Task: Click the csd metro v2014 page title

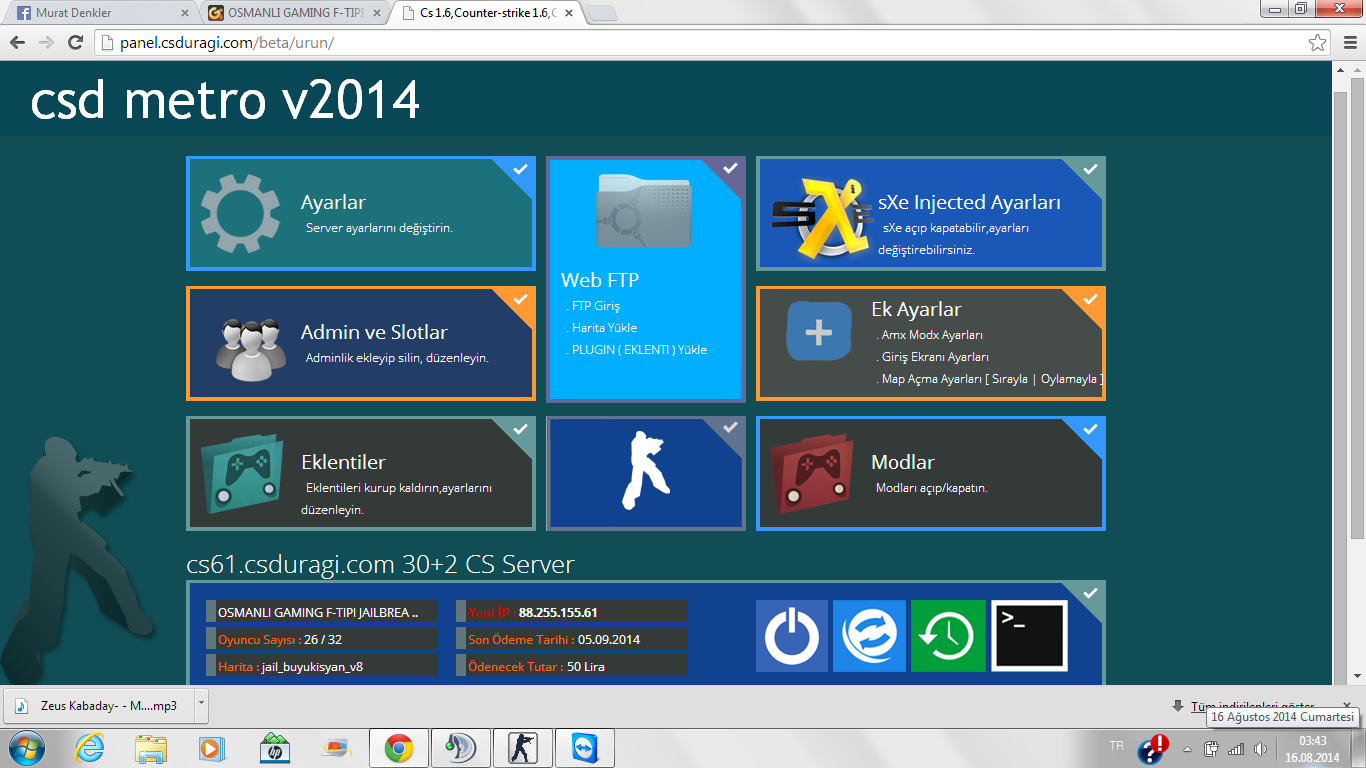Action: point(225,100)
